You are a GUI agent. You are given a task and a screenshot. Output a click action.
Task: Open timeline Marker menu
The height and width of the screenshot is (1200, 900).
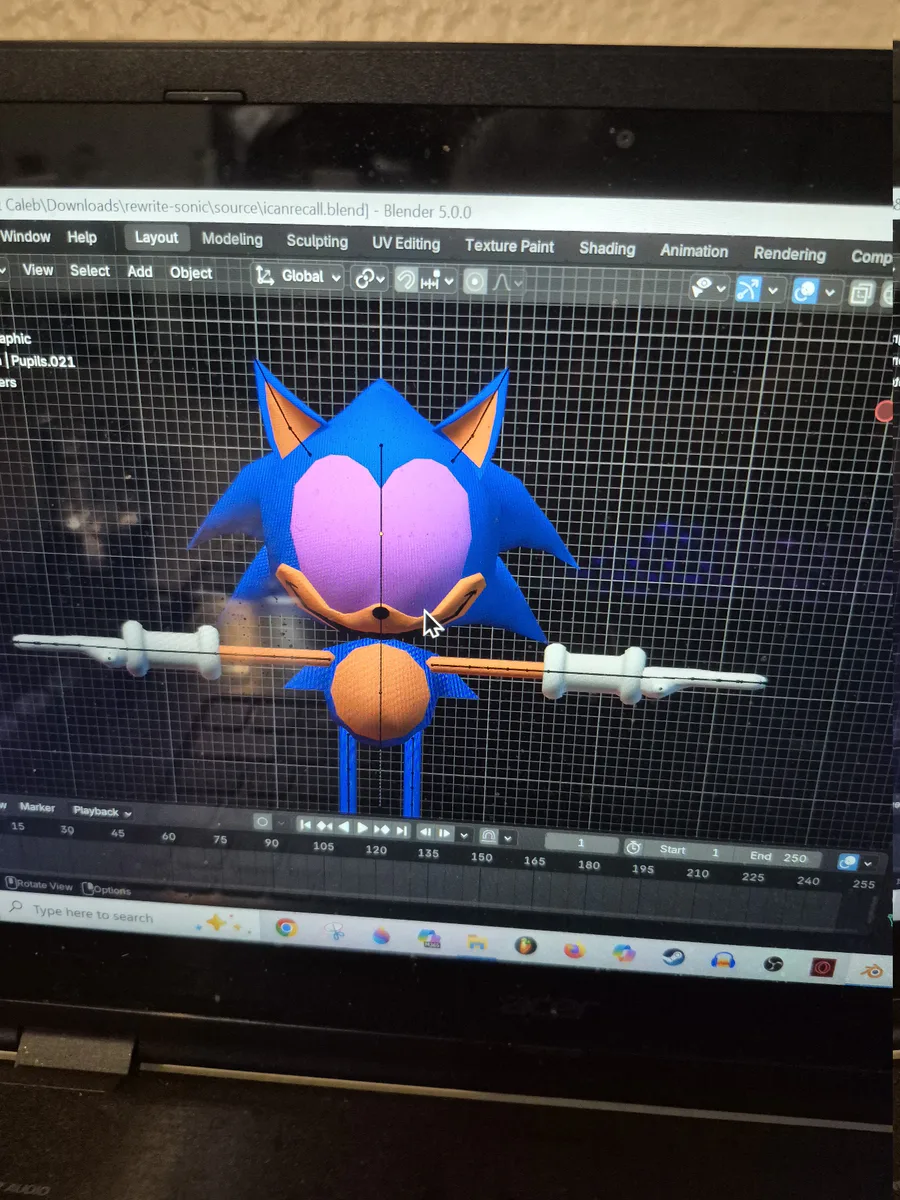[x=38, y=808]
